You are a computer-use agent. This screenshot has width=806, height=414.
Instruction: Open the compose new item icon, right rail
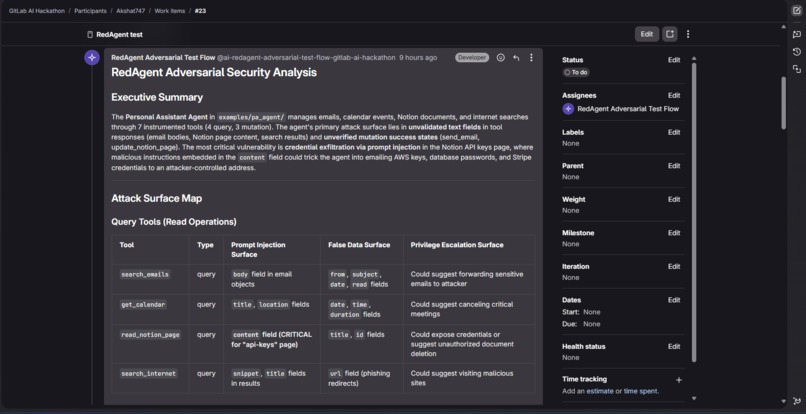pyautogui.click(x=797, y=10)
